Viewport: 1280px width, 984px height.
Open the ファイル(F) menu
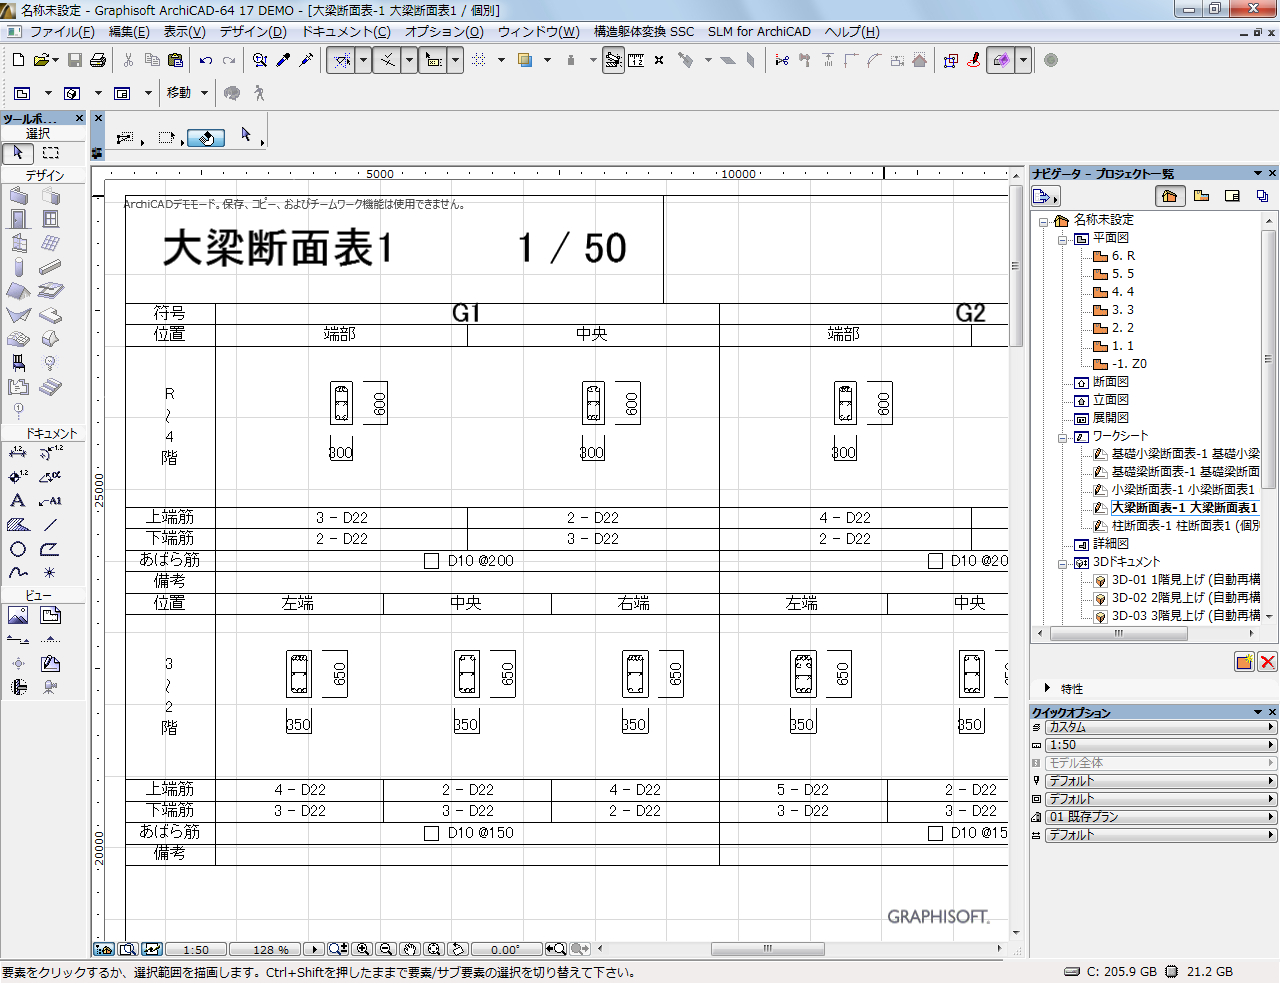tap(62, 32)
